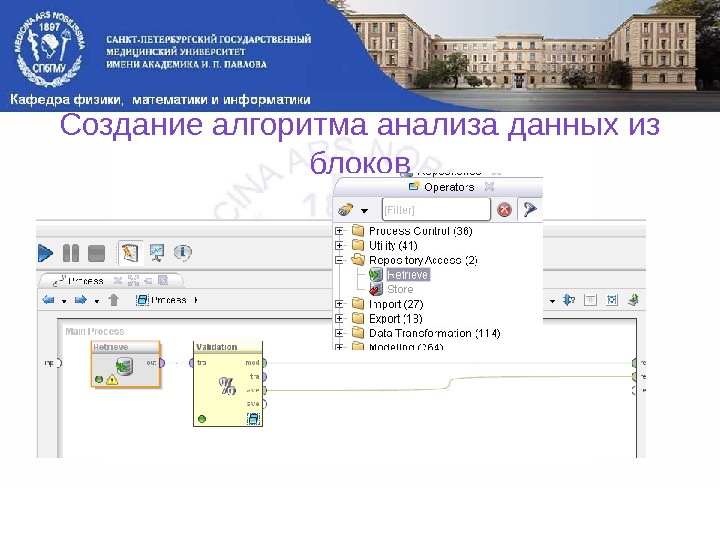Image resolution: width=720 pixels, height=540 pixels.
Task: Open the dropdown next to new operator icon
Action: click(x=364, y=211)
